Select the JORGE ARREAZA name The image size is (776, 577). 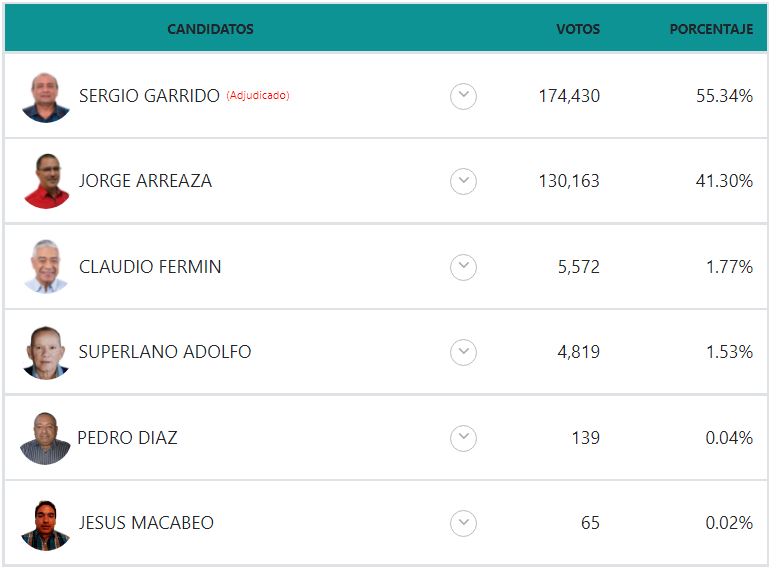click(146, 181)
